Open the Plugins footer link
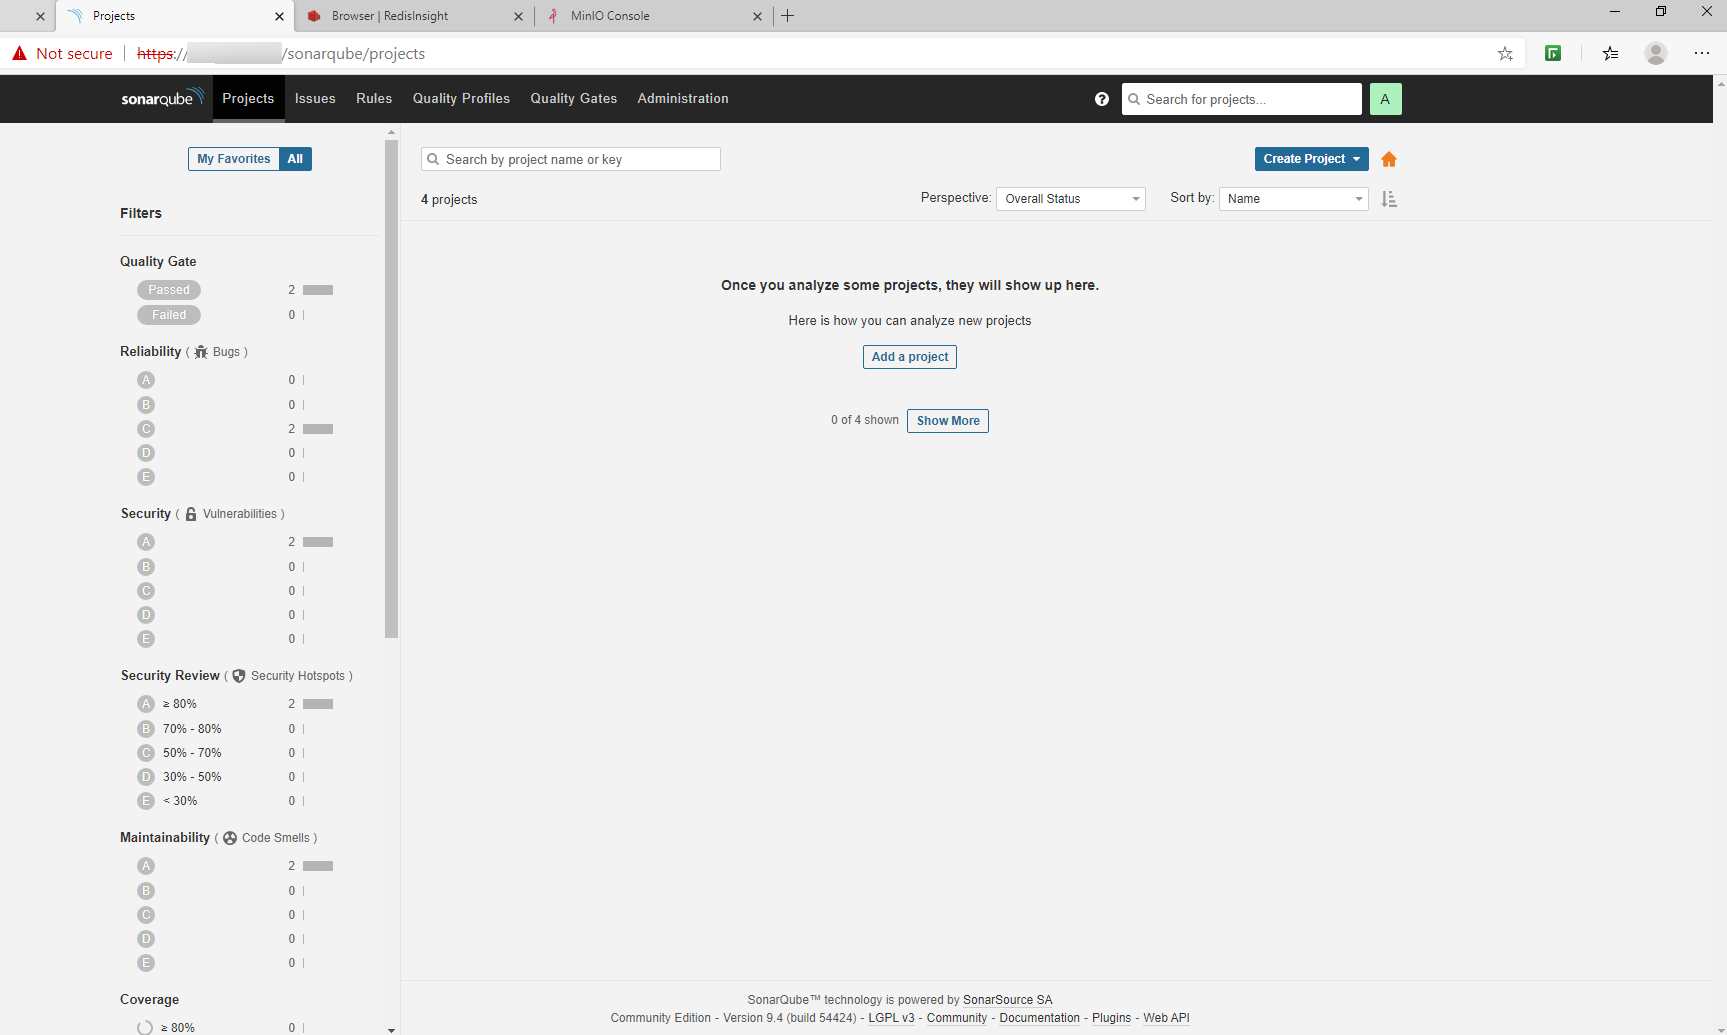 point(1111,1018)
